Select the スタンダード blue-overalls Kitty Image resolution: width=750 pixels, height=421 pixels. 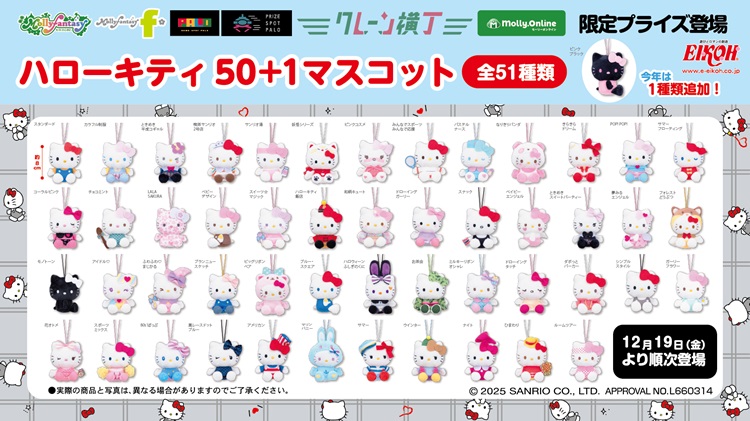tap(65, 162)
